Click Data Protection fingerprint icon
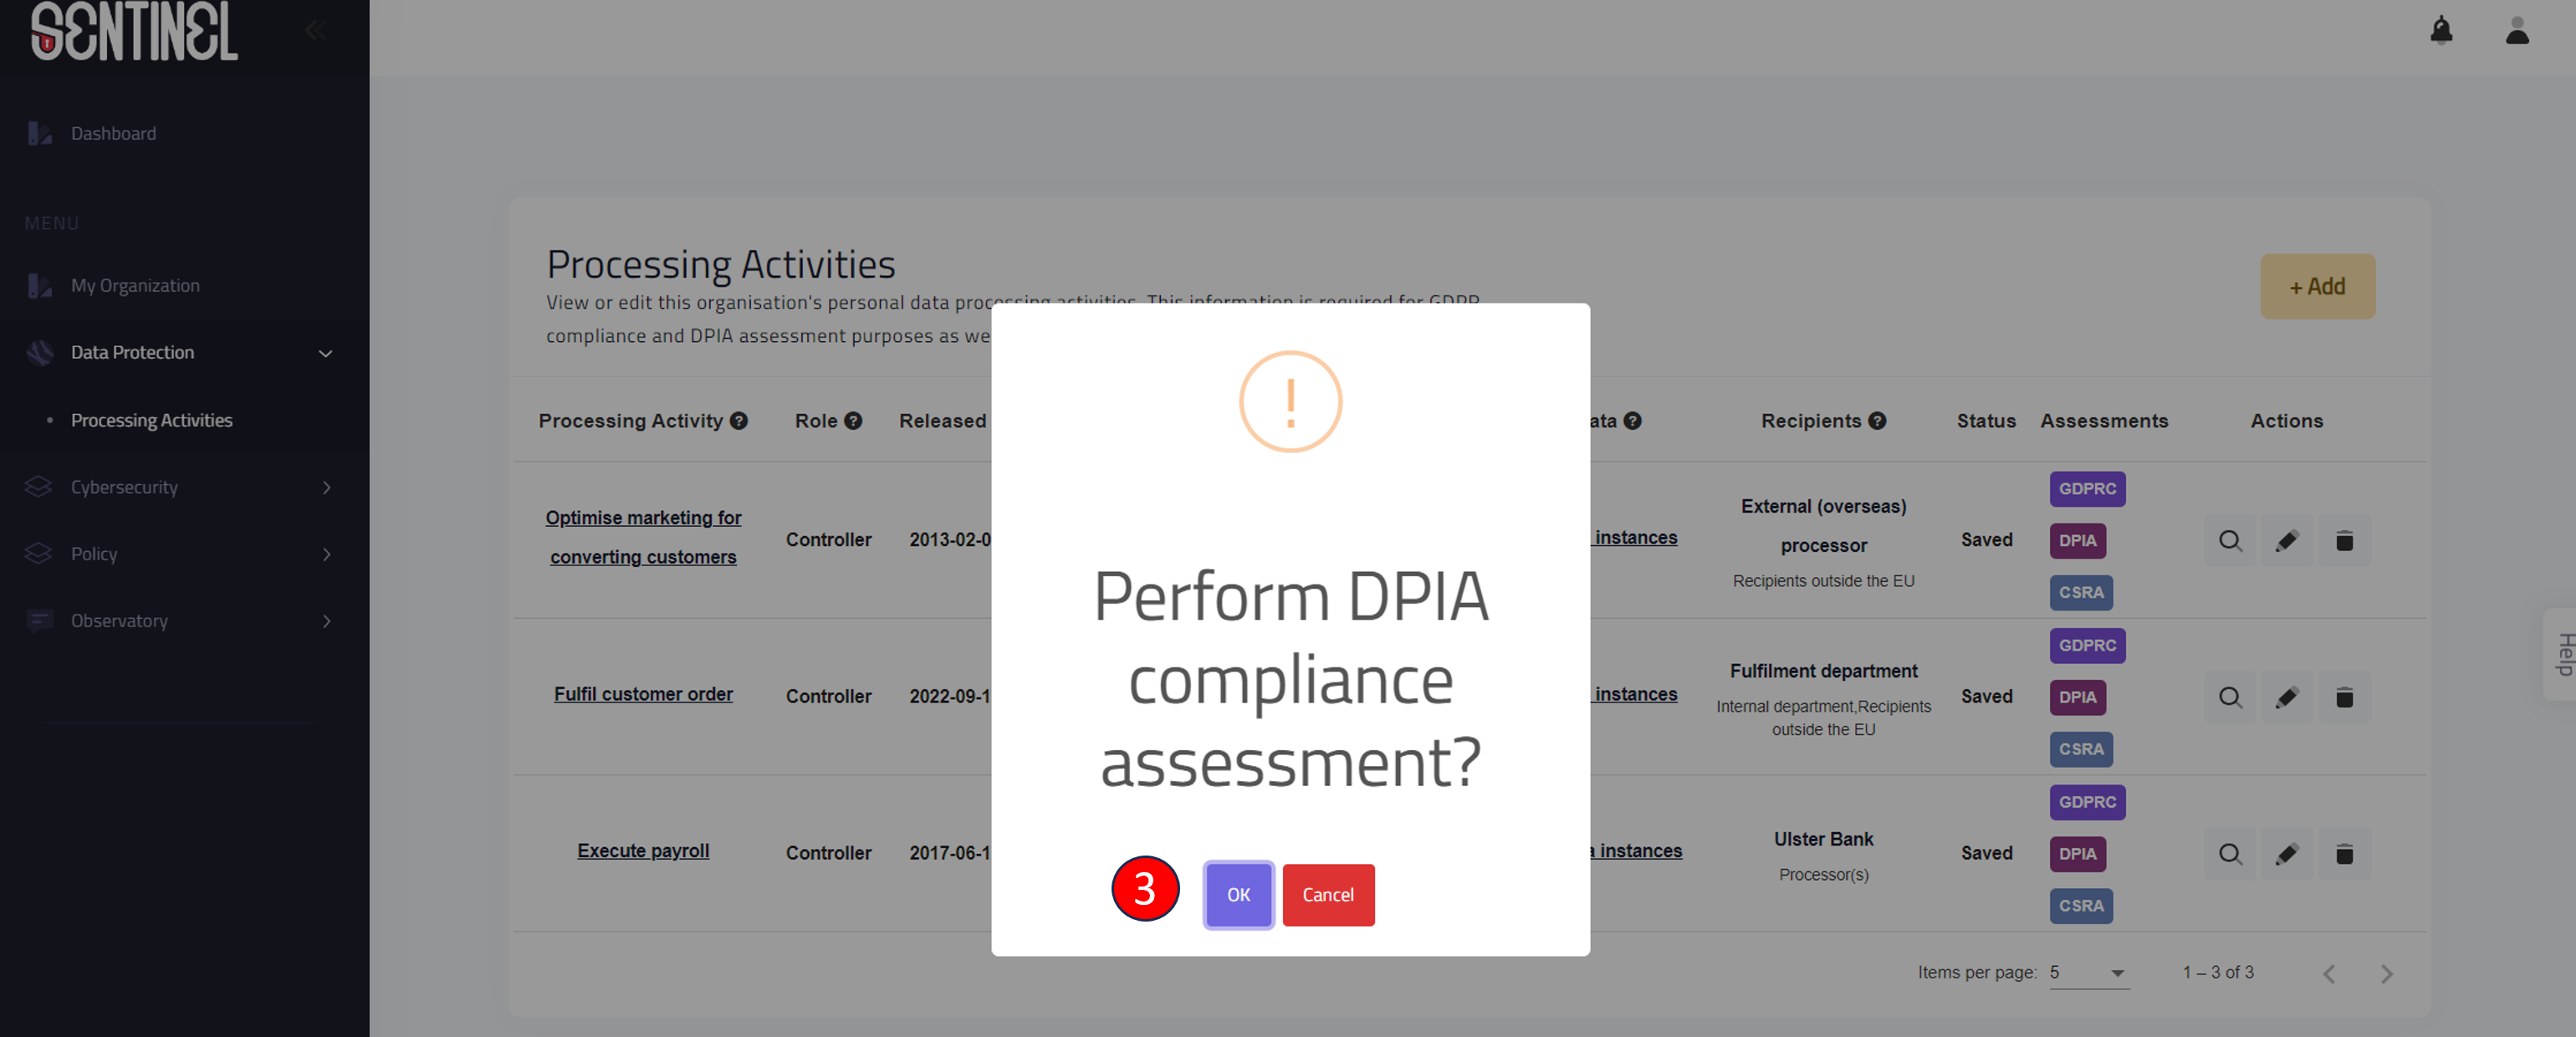2576x1037 pixels. click(39, 353)
